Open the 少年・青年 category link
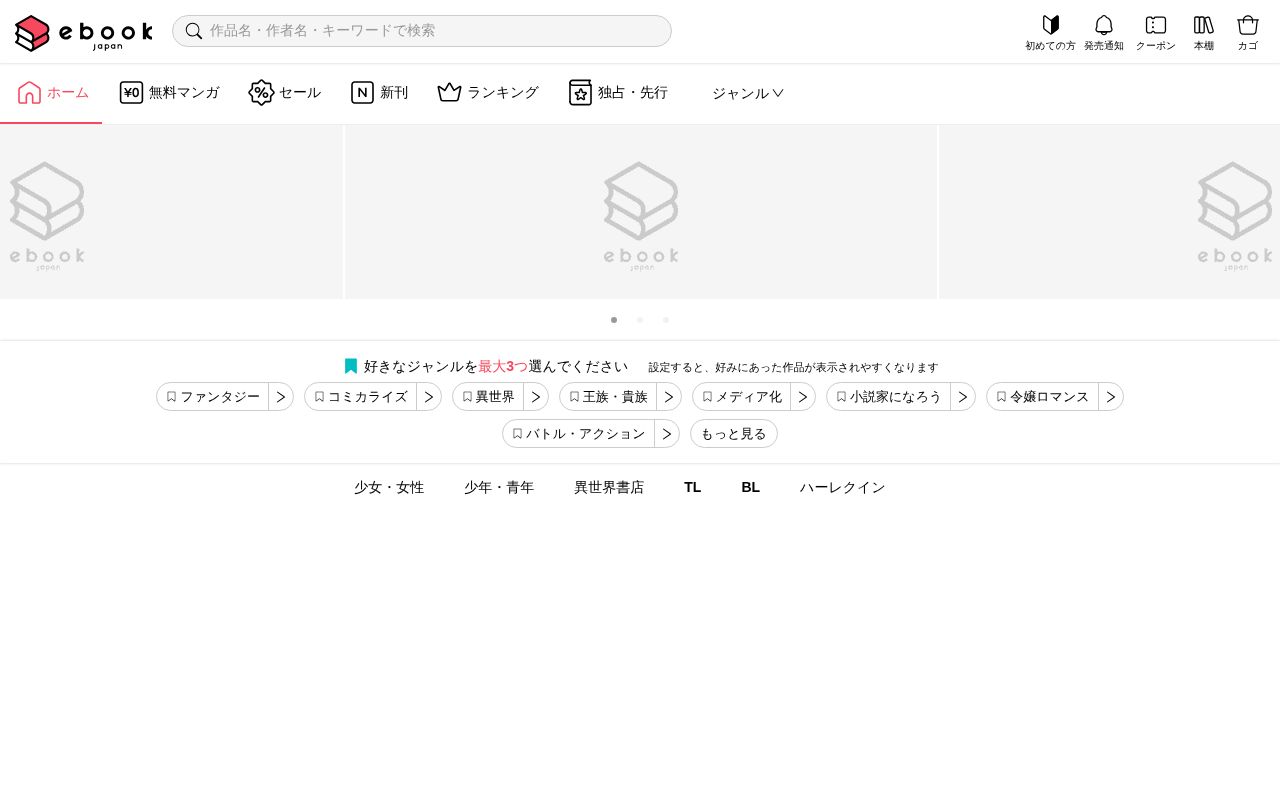This screenshot has height=800, width=1280. click(499, 487)
